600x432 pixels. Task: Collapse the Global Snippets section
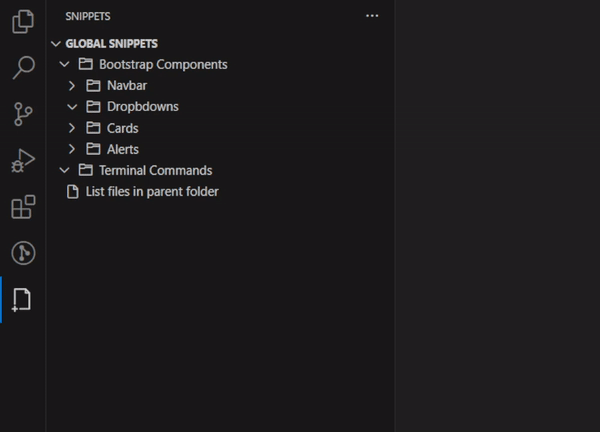tap(56, 44)
